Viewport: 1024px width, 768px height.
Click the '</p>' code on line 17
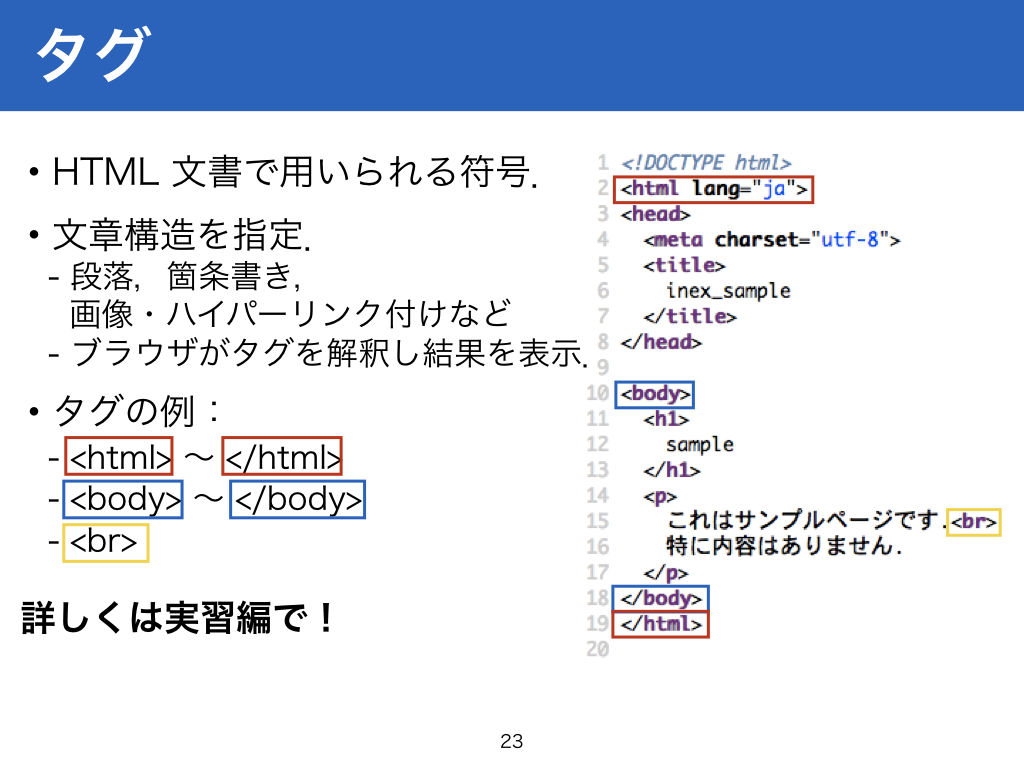tap(666, 573)
